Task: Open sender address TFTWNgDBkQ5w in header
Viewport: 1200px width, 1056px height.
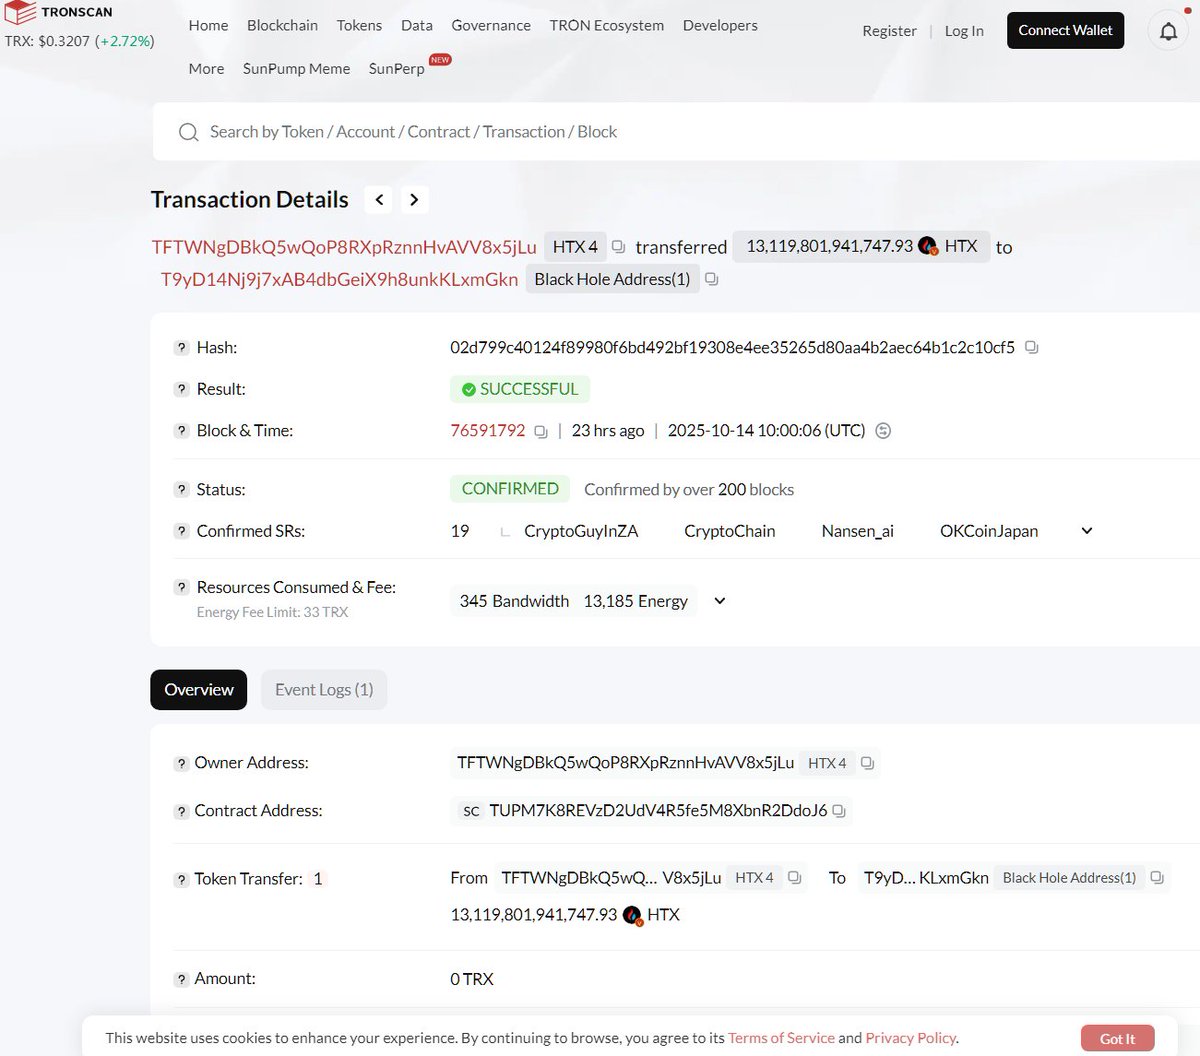Action: (344, 247)
